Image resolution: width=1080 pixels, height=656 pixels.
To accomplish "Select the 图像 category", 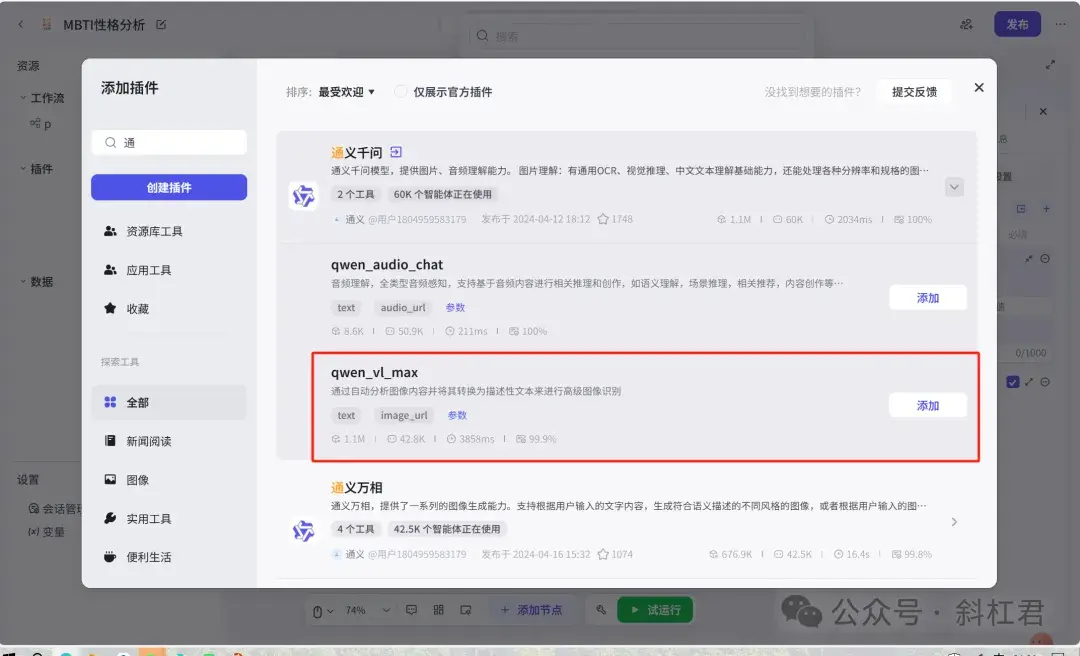I will [x=169, y=480].
